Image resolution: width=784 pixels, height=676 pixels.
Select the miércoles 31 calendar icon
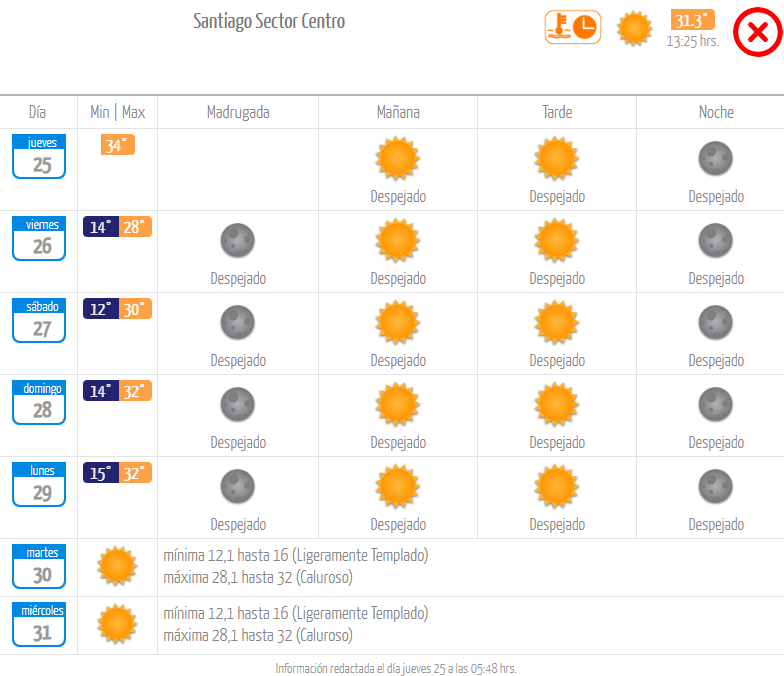tap(39, 624)
